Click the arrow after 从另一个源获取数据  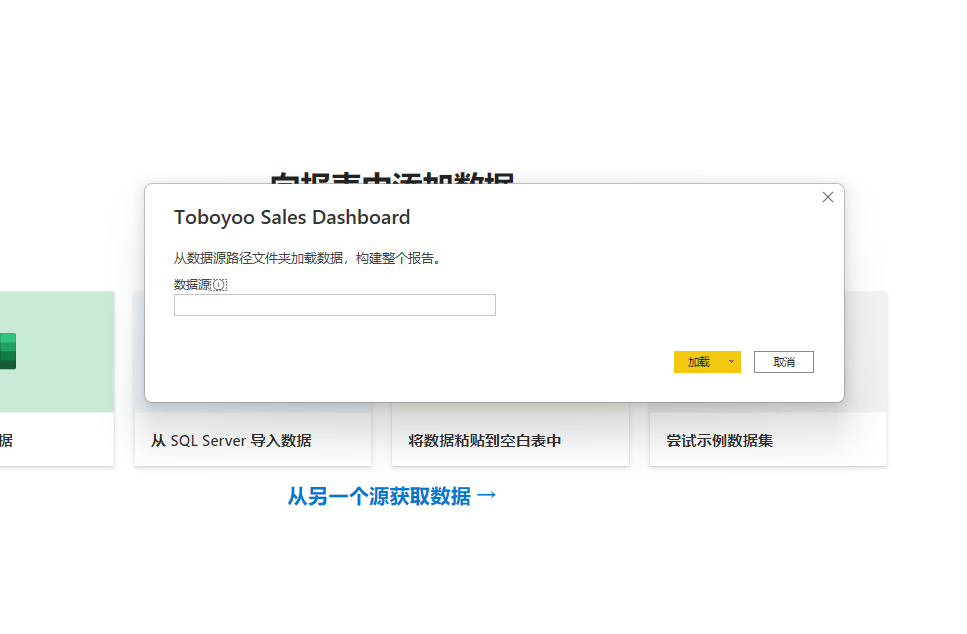(x=487, y=495)
